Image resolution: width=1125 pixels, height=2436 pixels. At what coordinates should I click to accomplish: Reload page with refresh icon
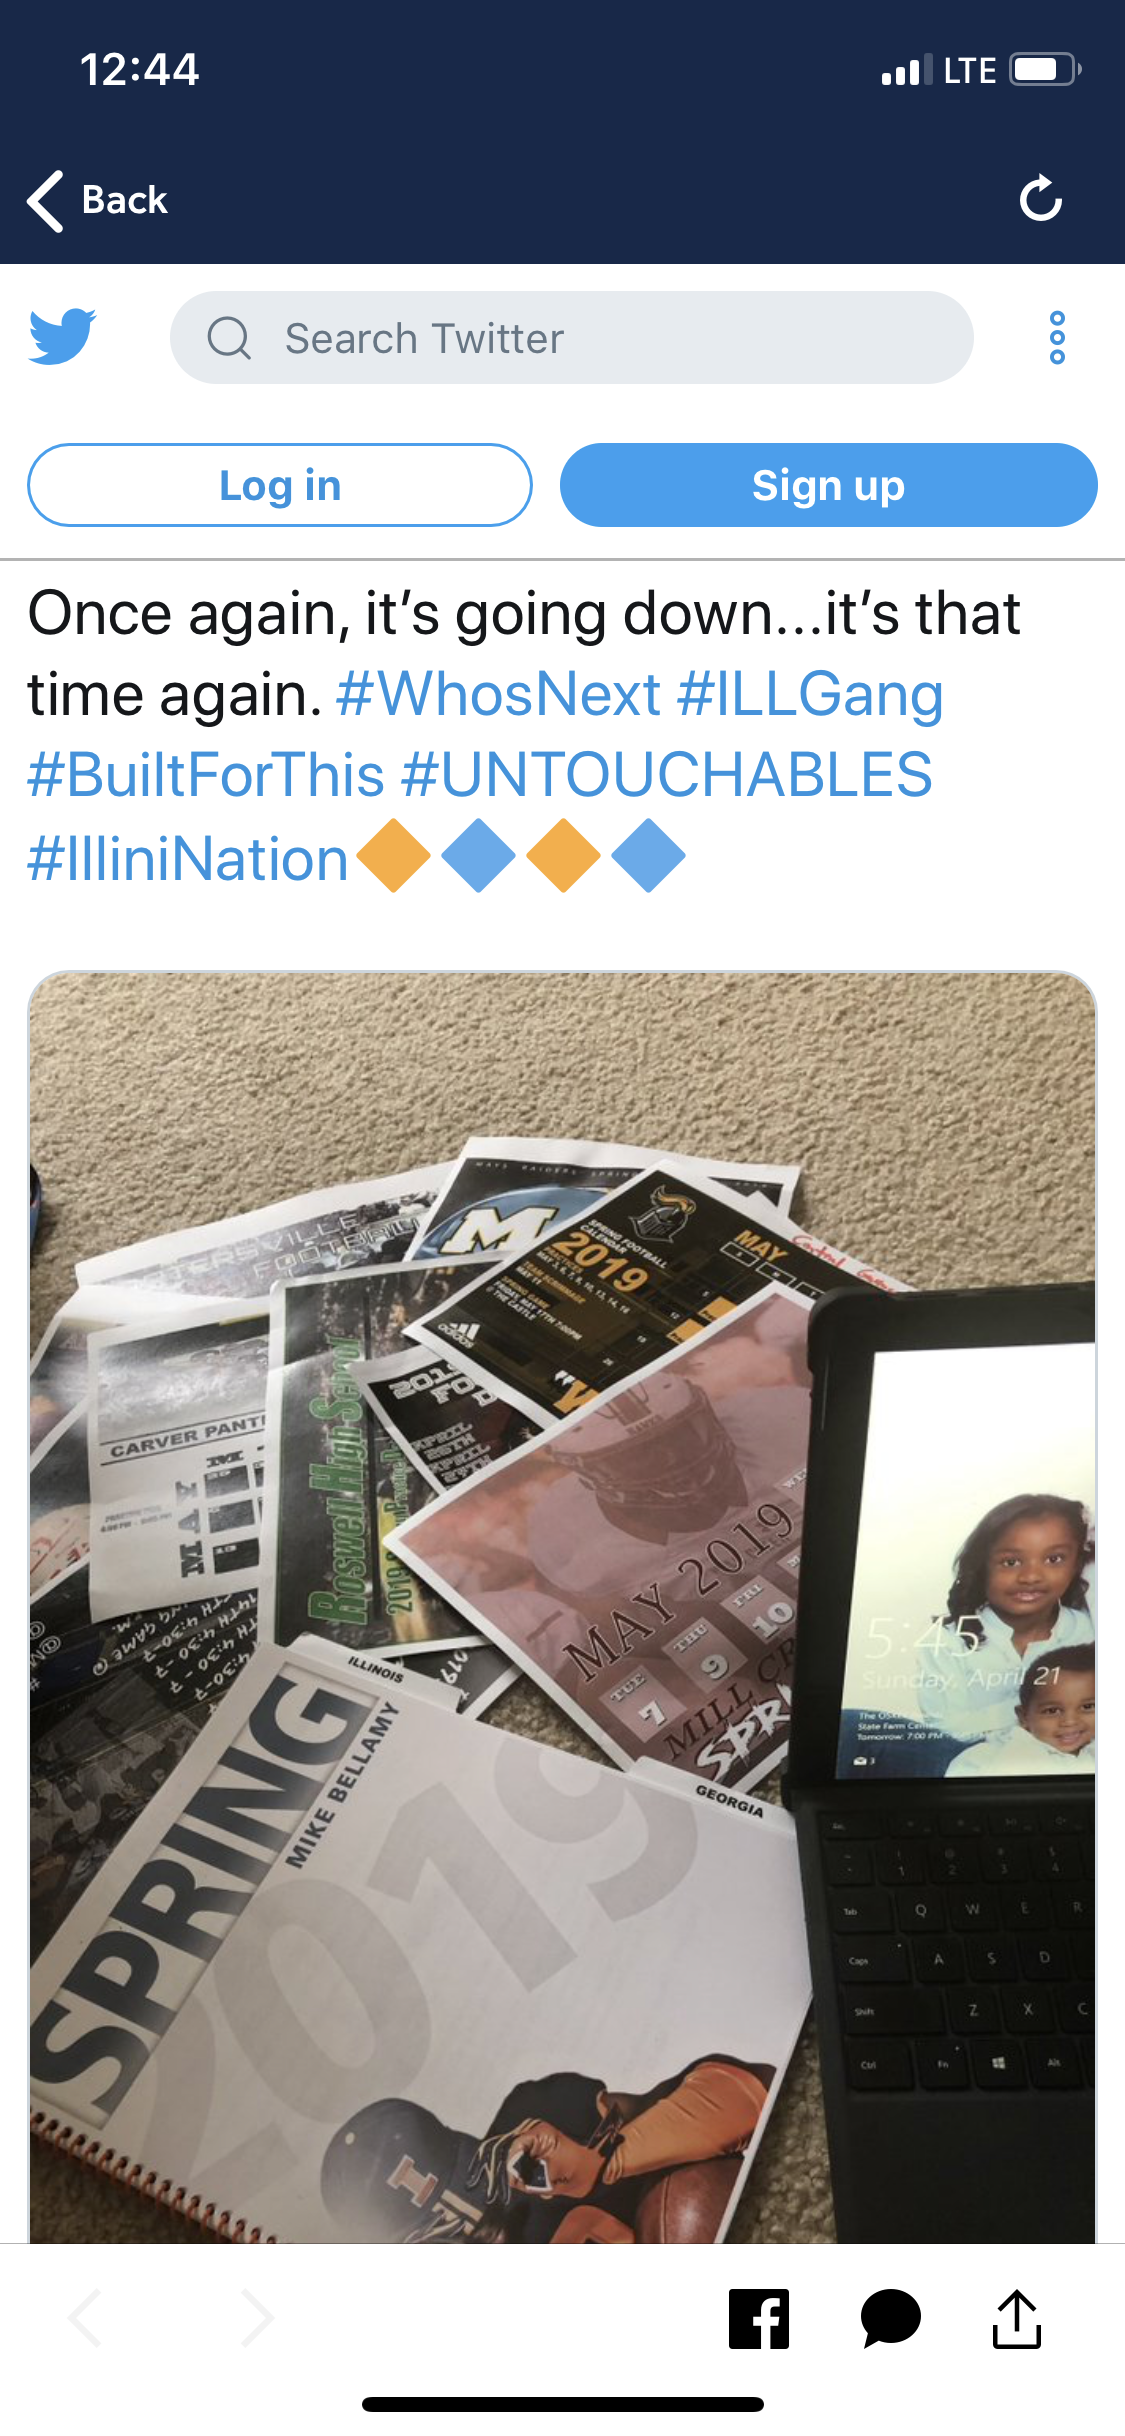(x=1041, y=198)
